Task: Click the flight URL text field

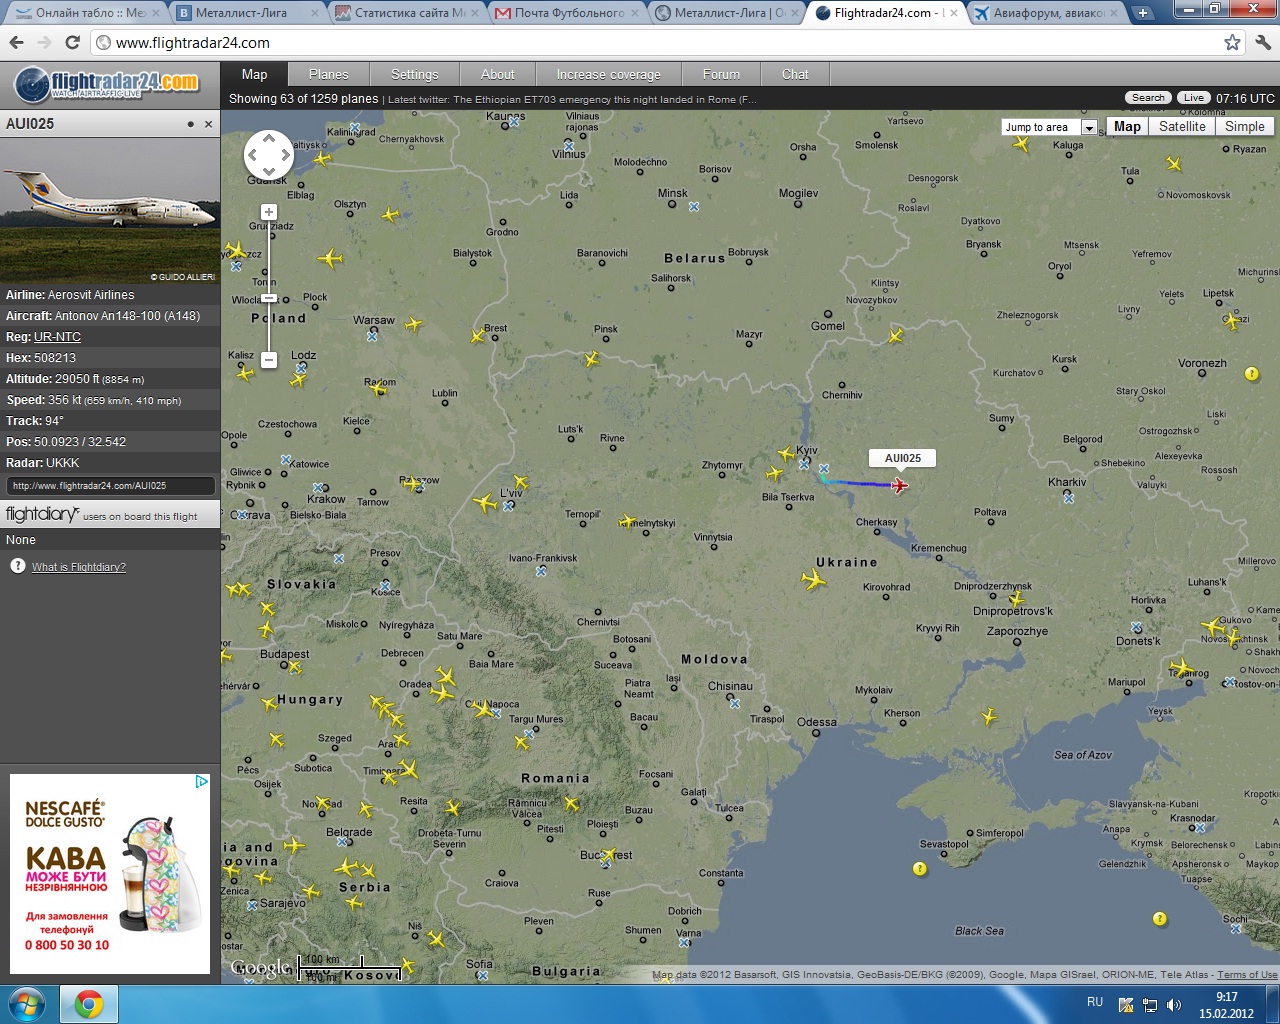Action: pos(110,486)
